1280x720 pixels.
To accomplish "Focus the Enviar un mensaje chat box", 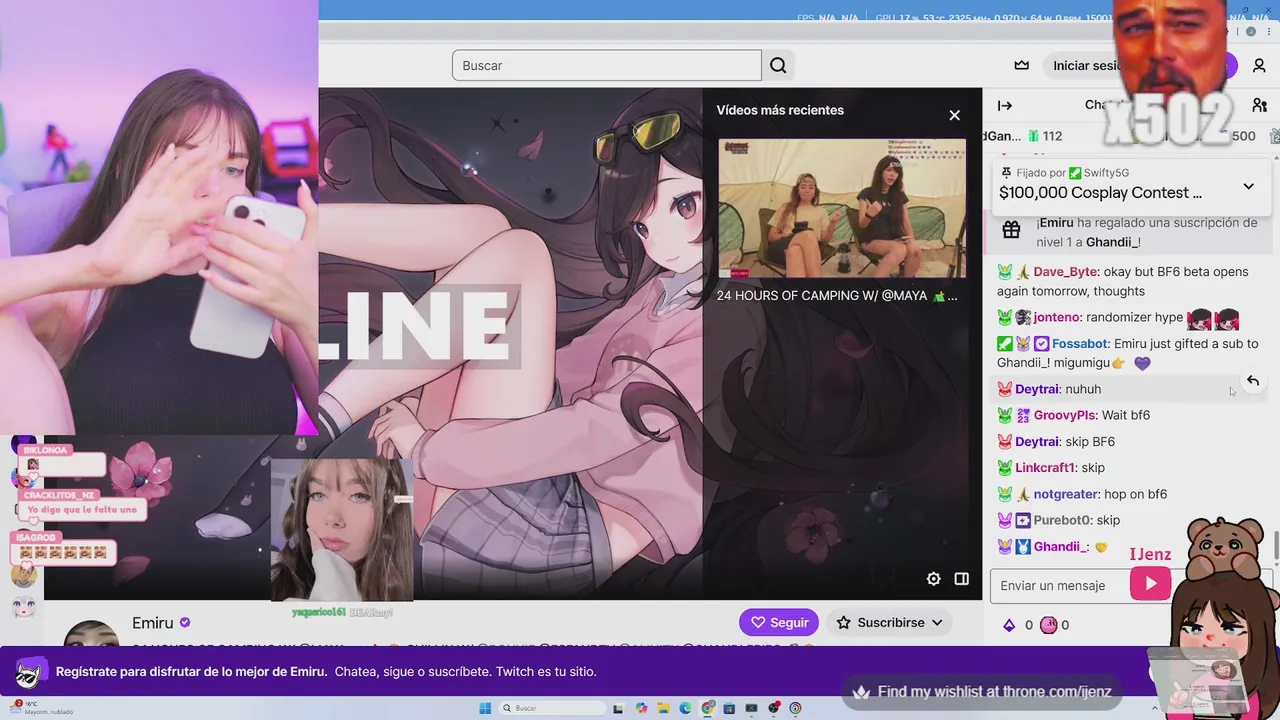I will (1060, 585).
